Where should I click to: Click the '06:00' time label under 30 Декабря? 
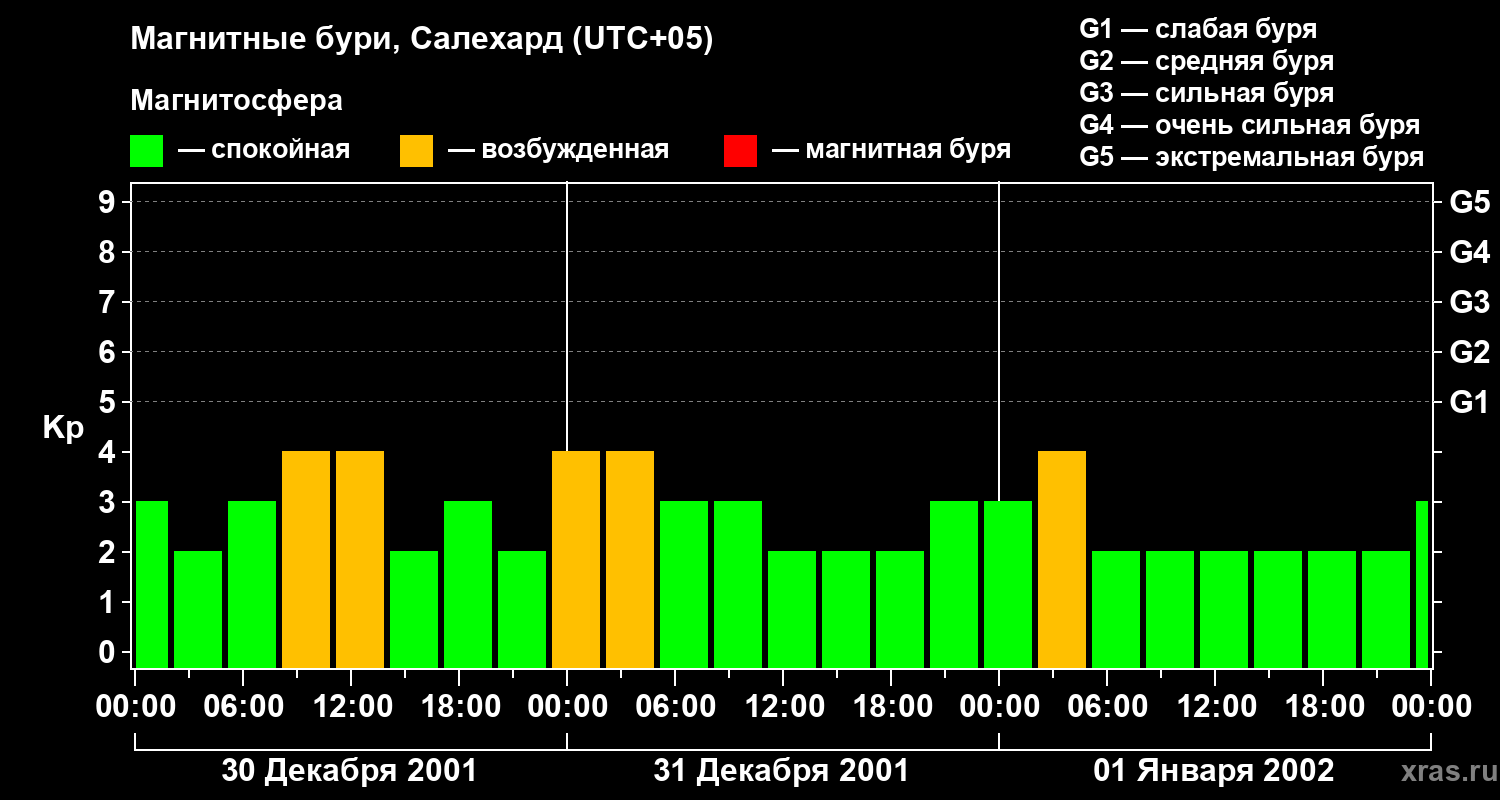(243, 707)
